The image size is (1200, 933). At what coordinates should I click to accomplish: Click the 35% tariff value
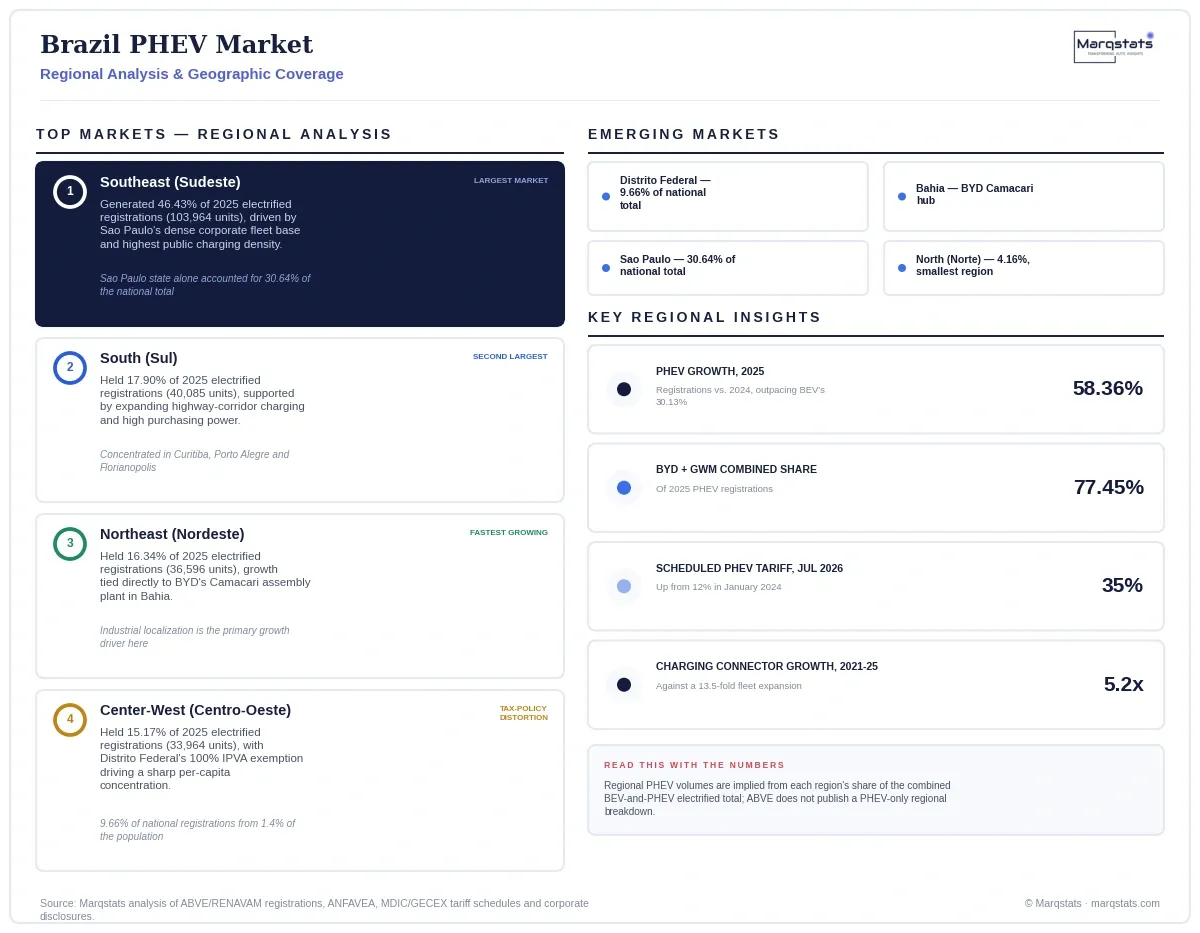point(1122,585)
